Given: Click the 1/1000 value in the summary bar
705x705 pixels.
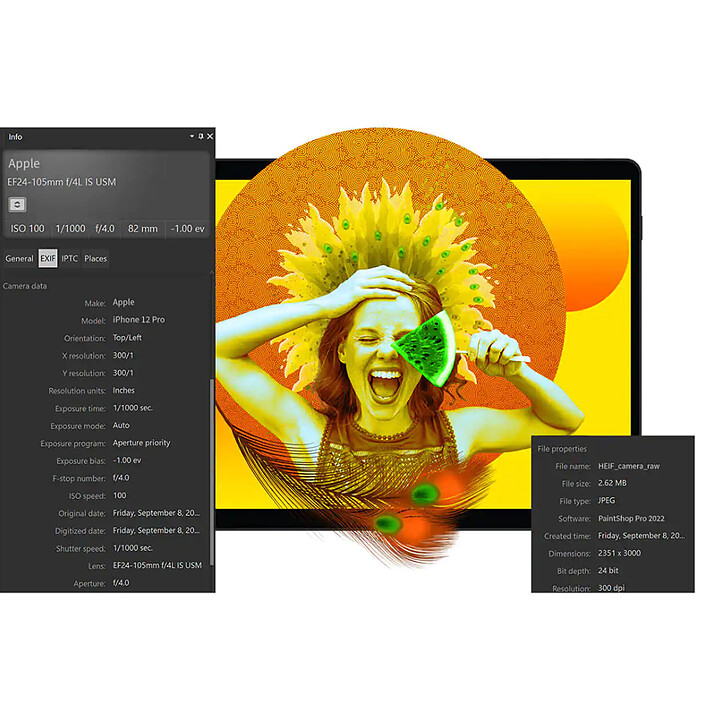Looking at the screenshot, I should [70, 229].
